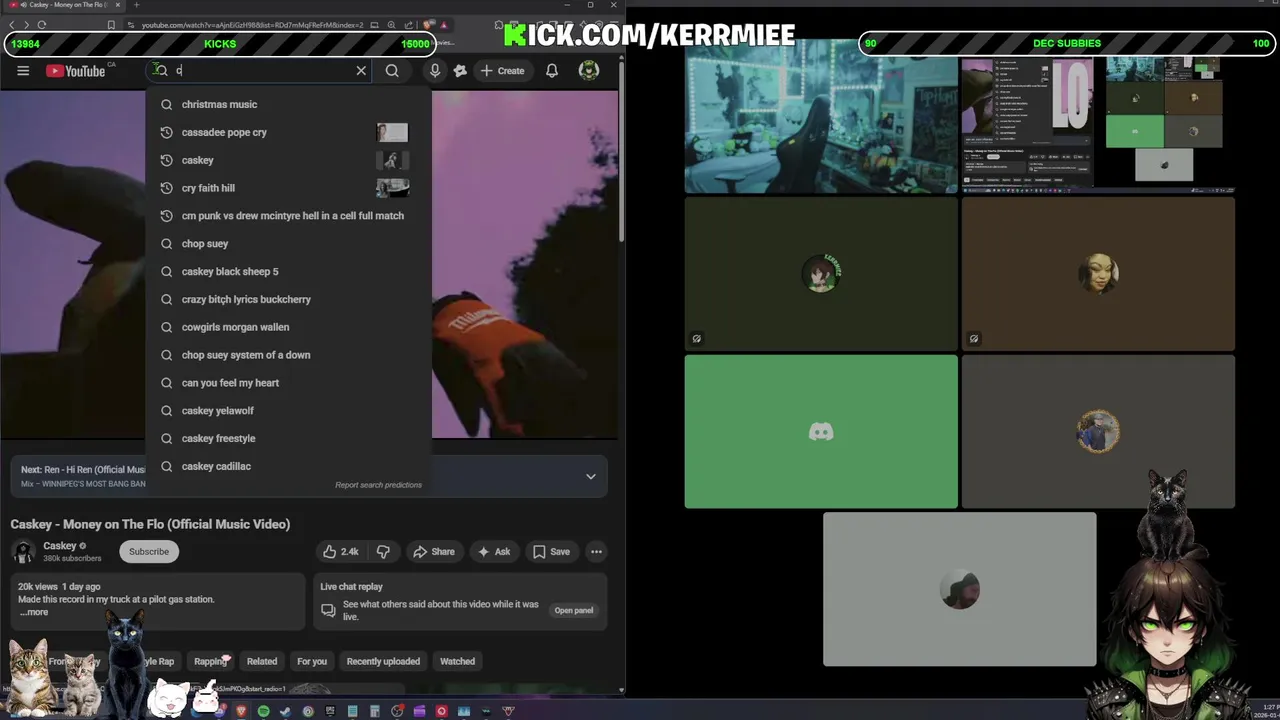
Task: Open the Caskey channel name link
Action: 60,546
